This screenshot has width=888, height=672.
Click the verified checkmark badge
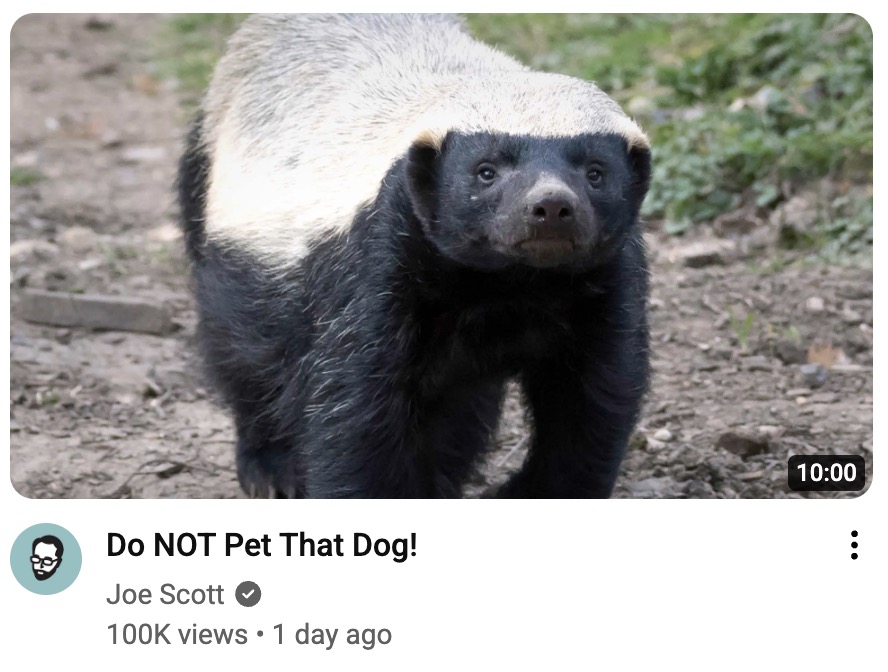click(248, 594)
